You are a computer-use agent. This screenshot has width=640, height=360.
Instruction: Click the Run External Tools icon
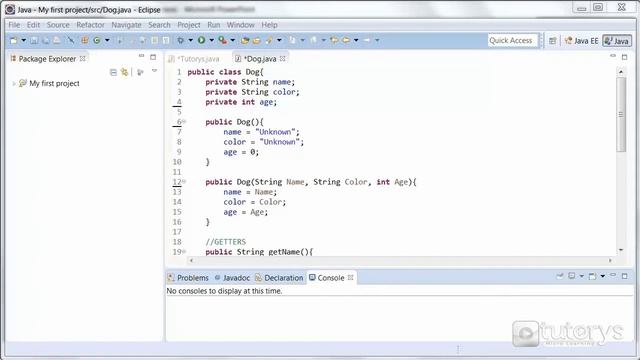pos(222,40)
